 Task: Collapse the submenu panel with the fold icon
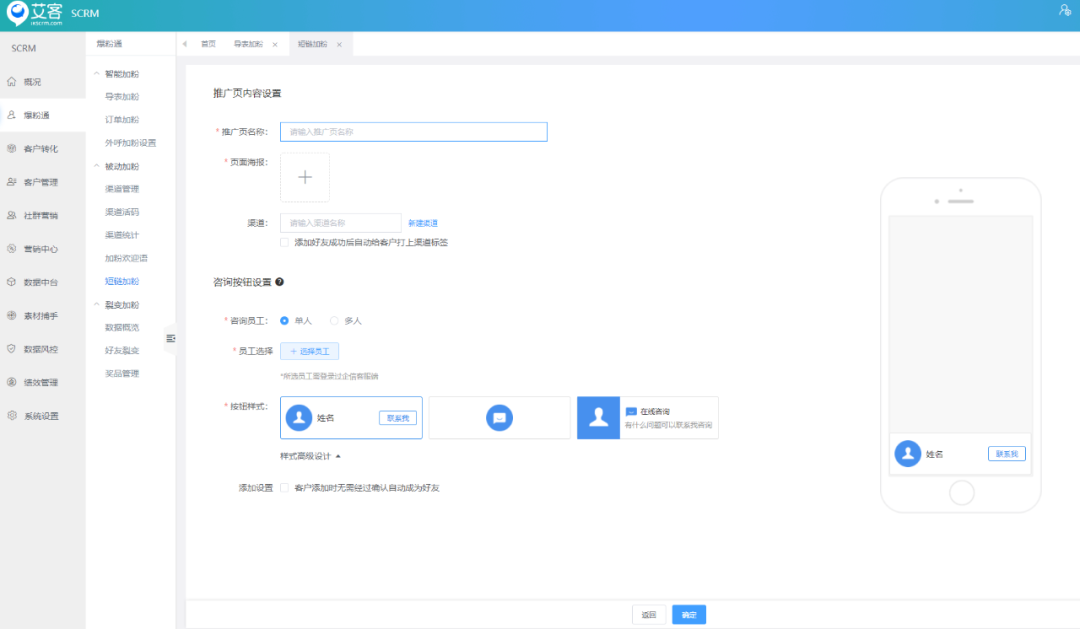[x=170, y=339]
